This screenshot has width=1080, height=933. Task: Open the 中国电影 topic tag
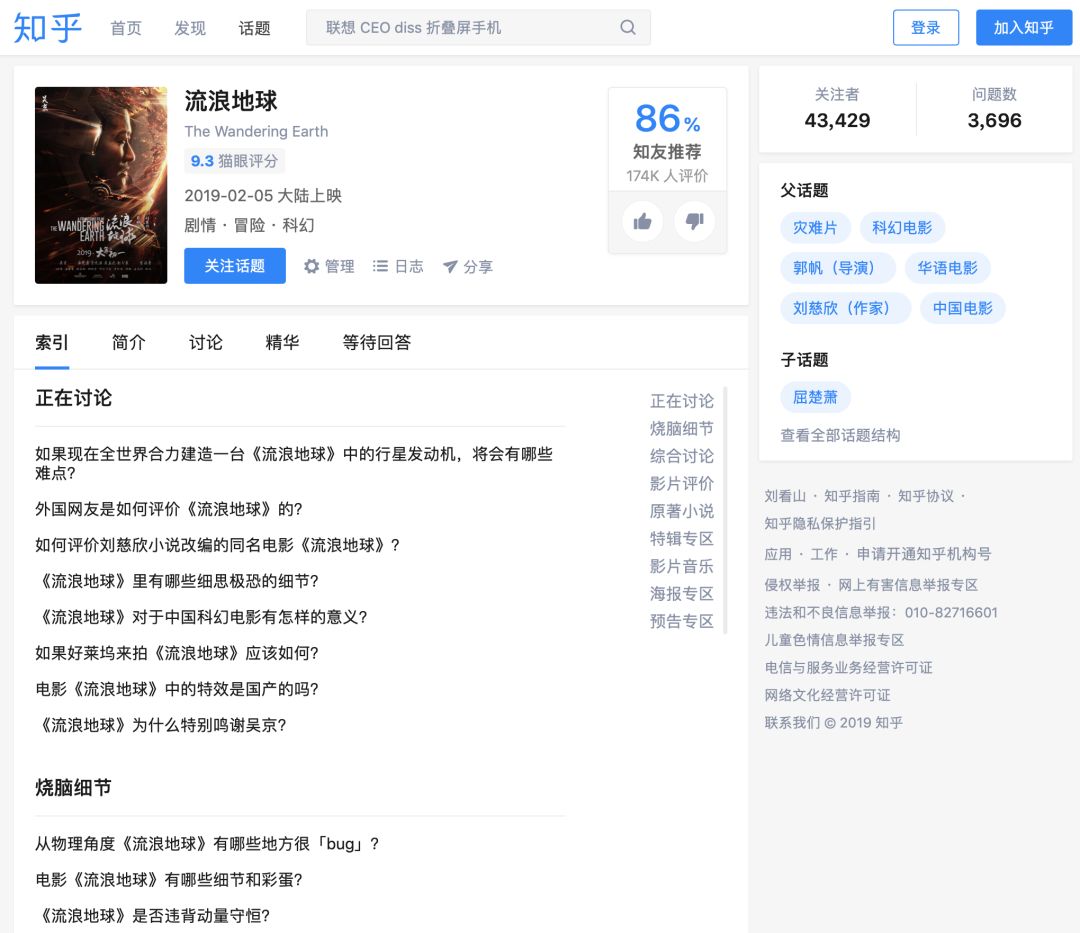pyautogui.click(x=963, y=308)
